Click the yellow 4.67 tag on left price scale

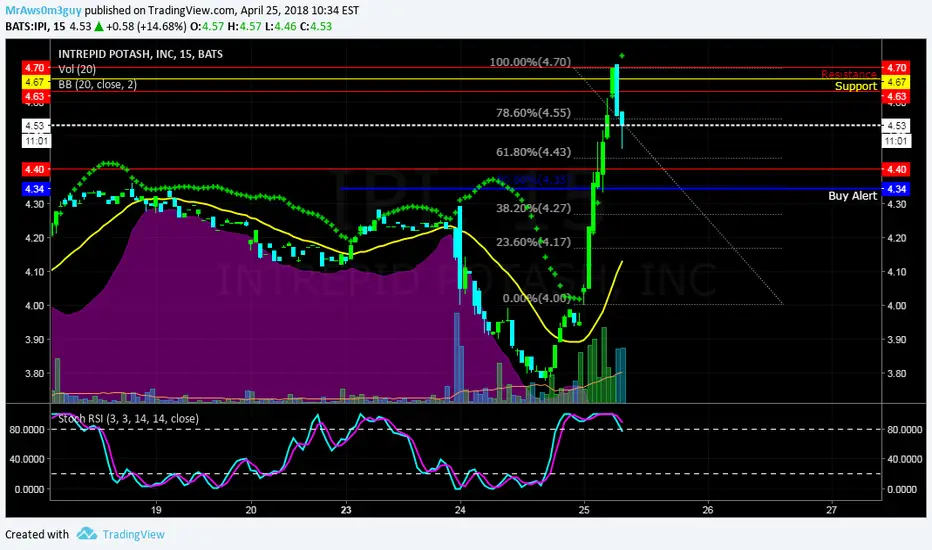[35, 82]
